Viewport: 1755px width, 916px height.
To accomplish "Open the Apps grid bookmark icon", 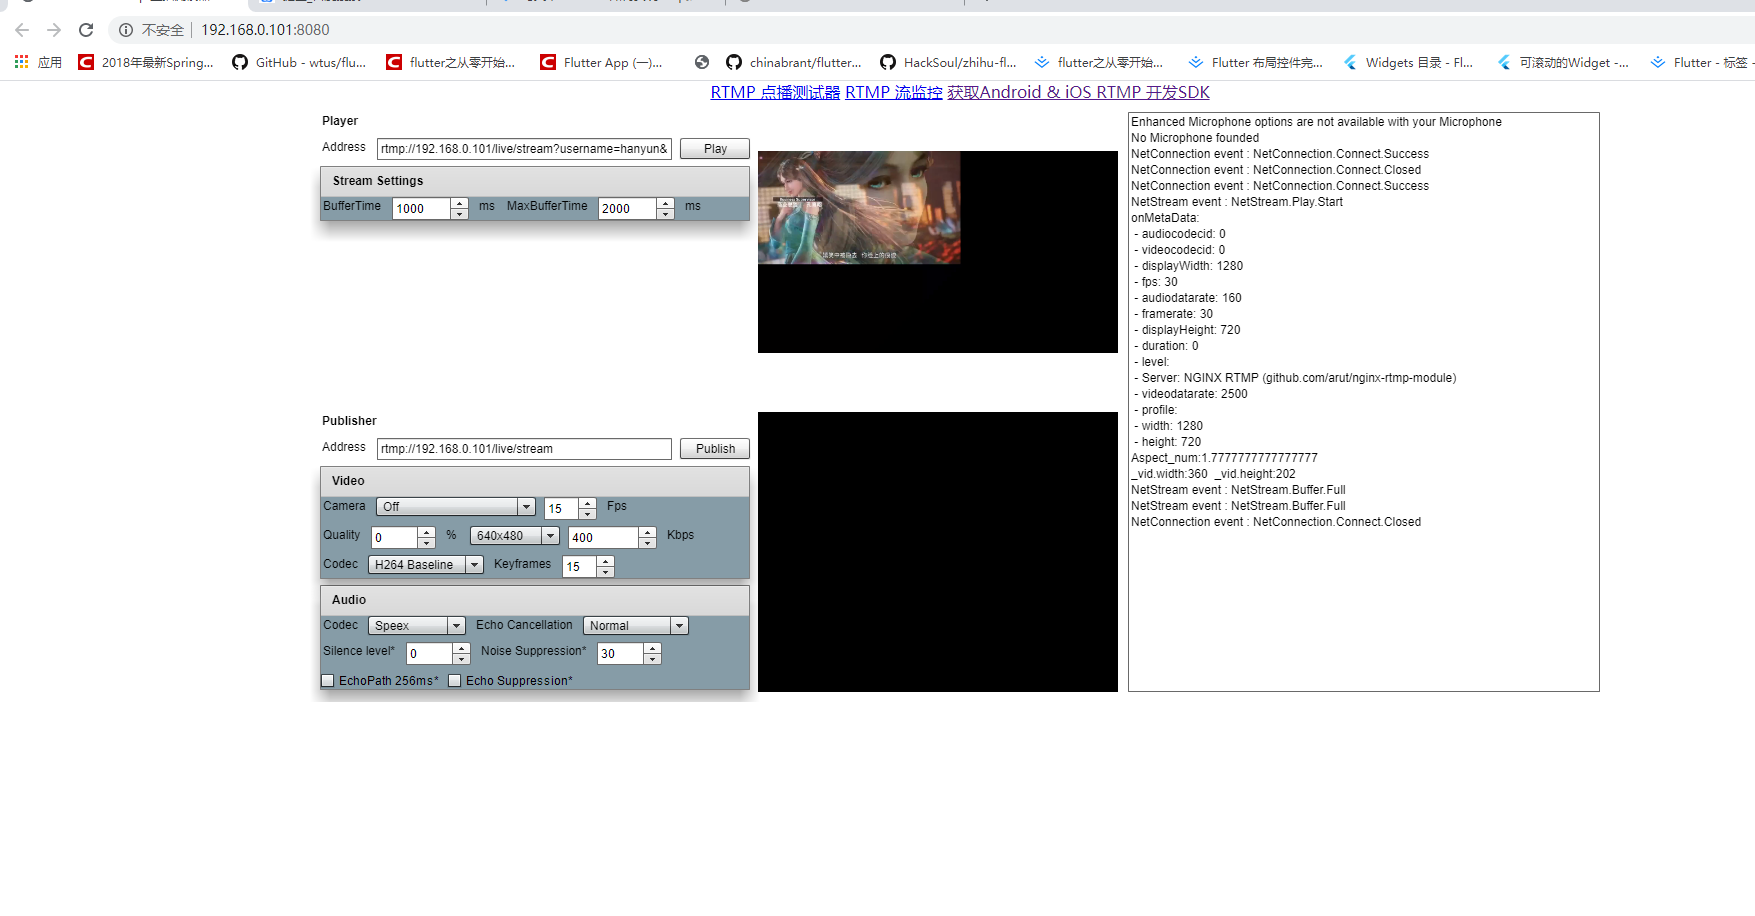I will tap(21, 62).
